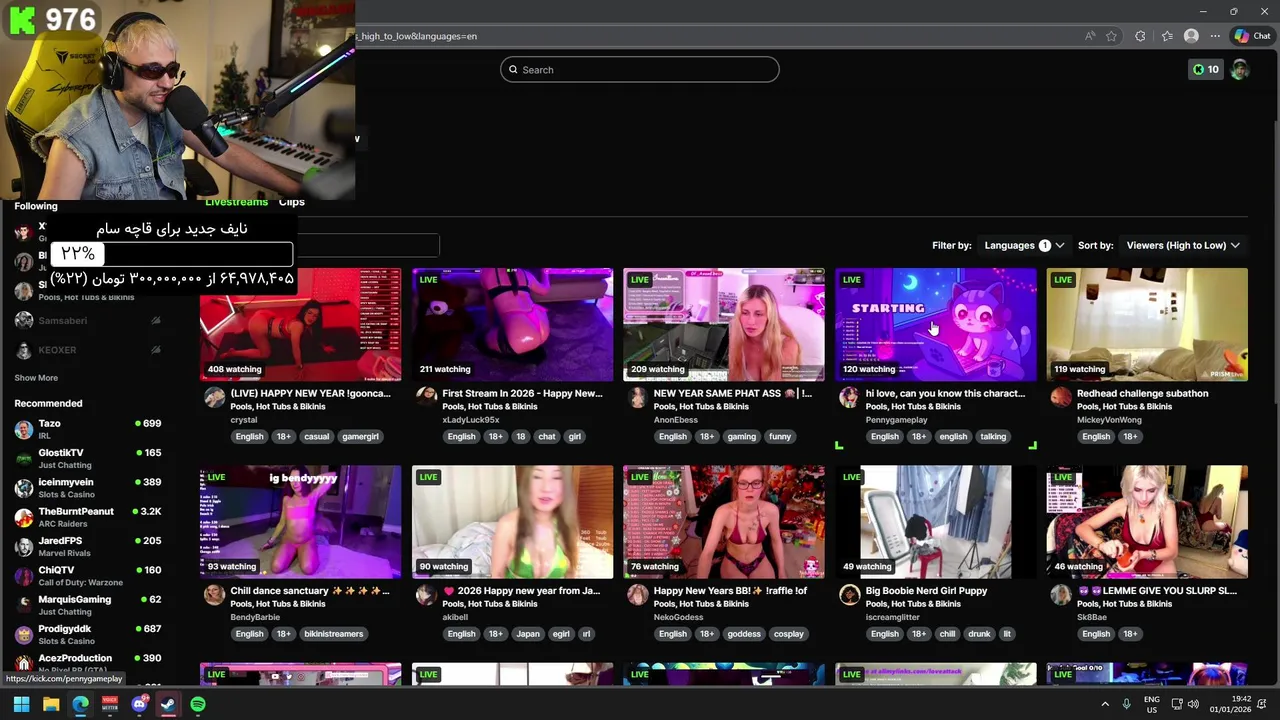Image resolution: width=1280 pixels, height=720 pixels.
Task: Open Redhead challenge subathon stream title
Action: click(1142, 393)
